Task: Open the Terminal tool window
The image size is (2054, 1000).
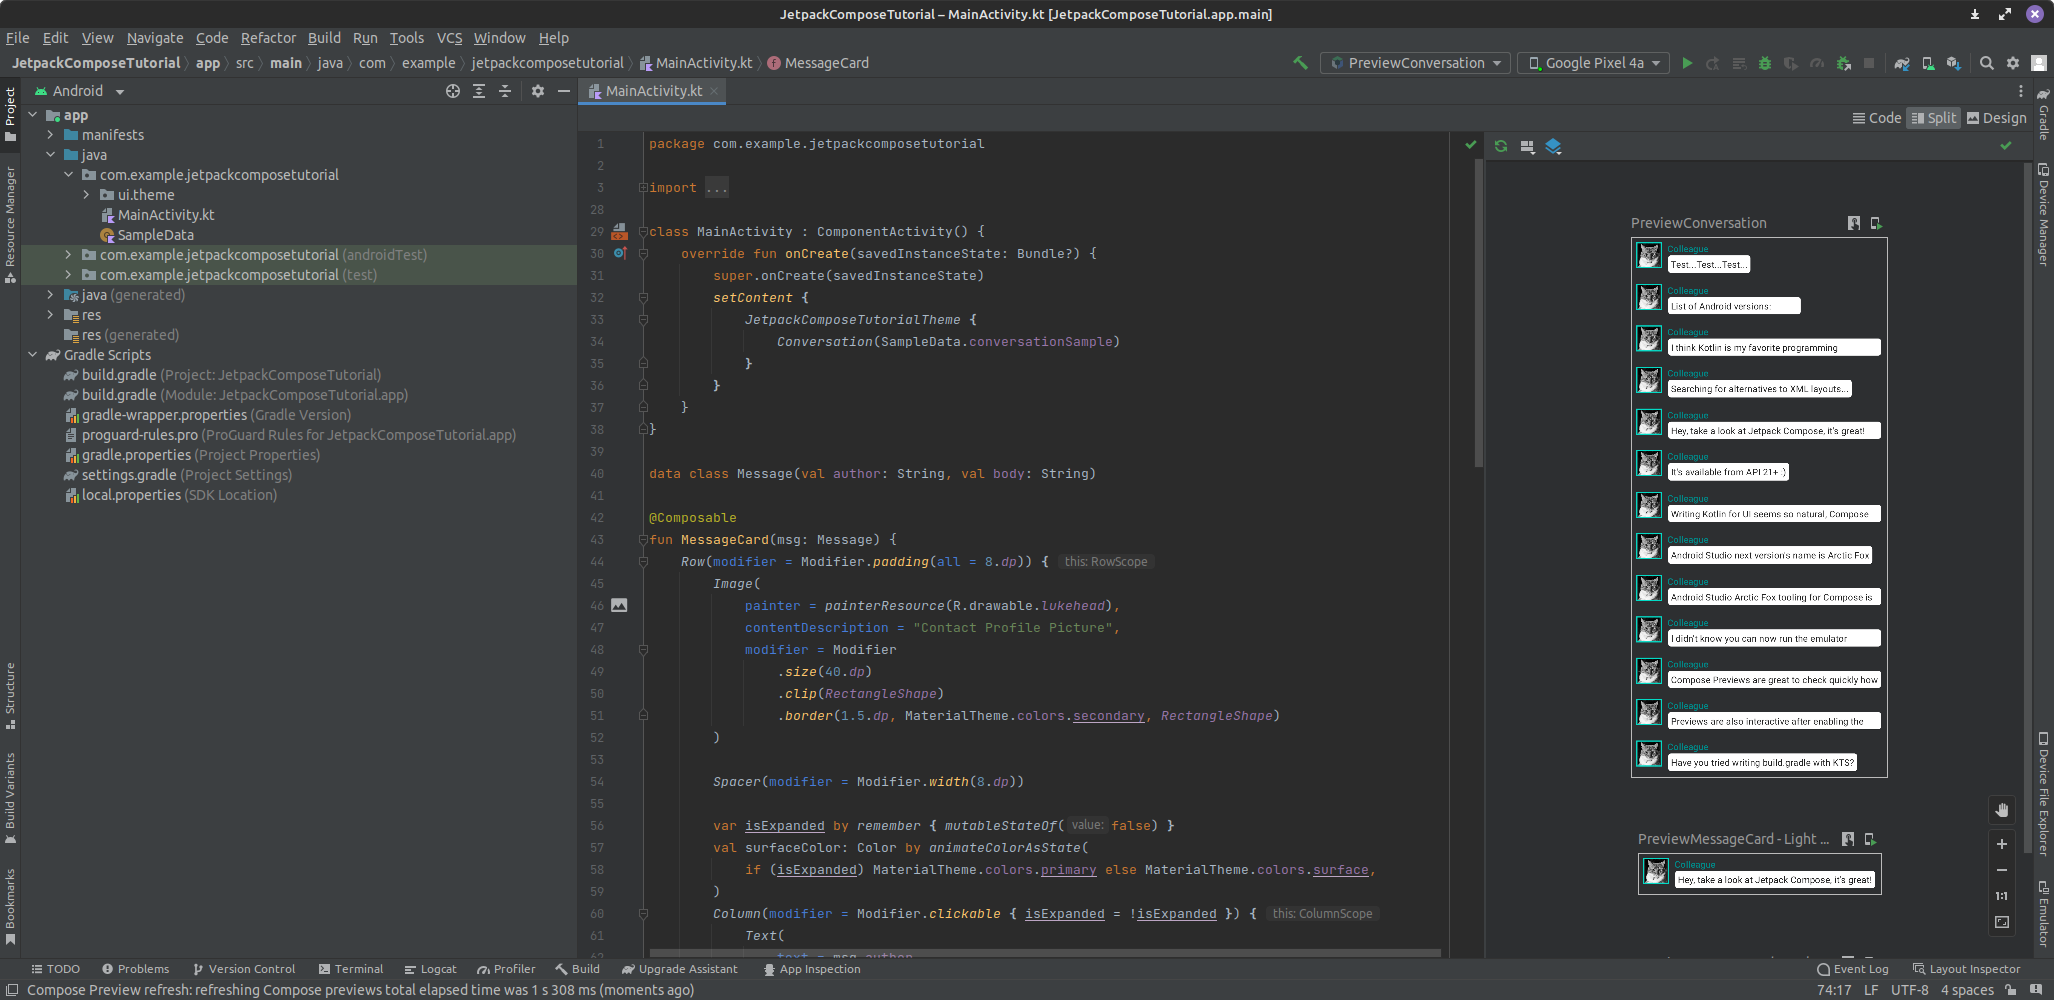Action: coord(350,969)
